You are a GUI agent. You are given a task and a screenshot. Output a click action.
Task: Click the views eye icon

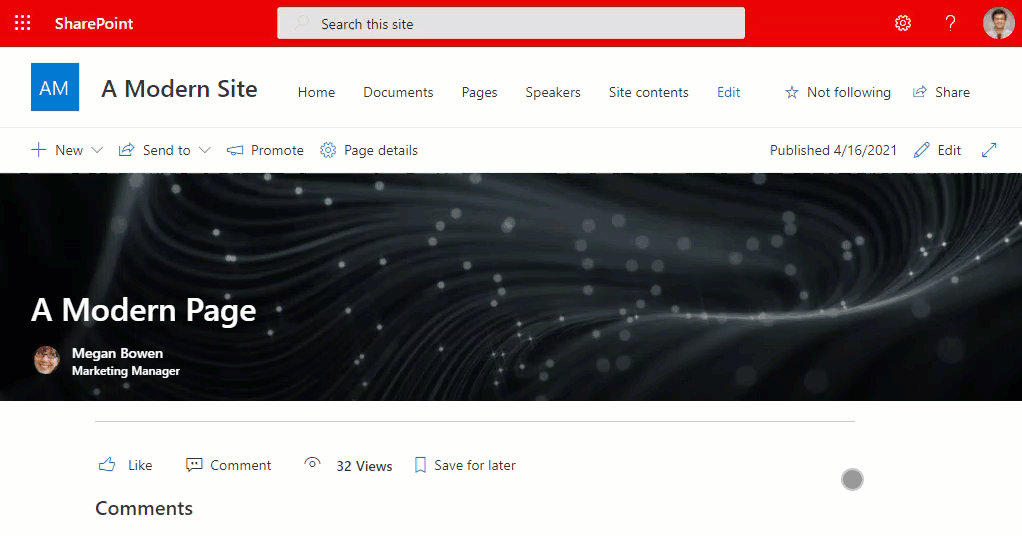tap(312, 464)
